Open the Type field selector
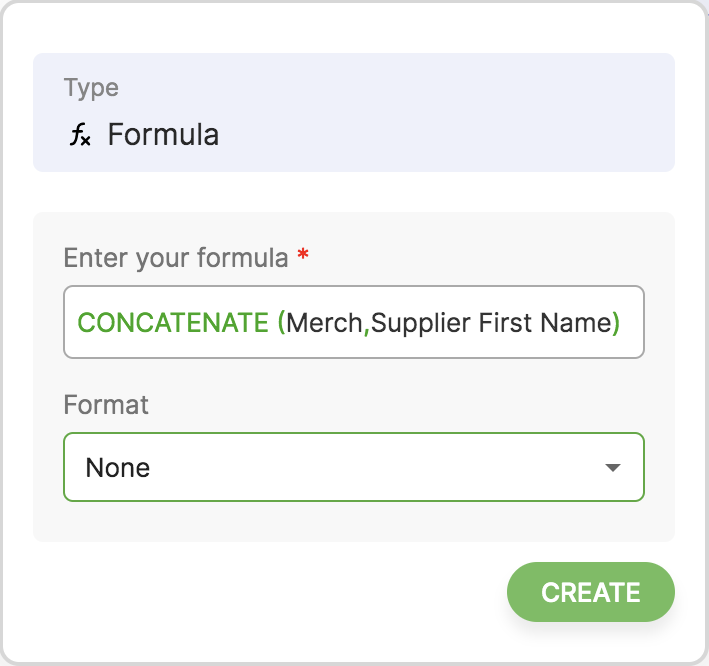The image size is (709, 666). pyautogui.click(x=353, y=112)
